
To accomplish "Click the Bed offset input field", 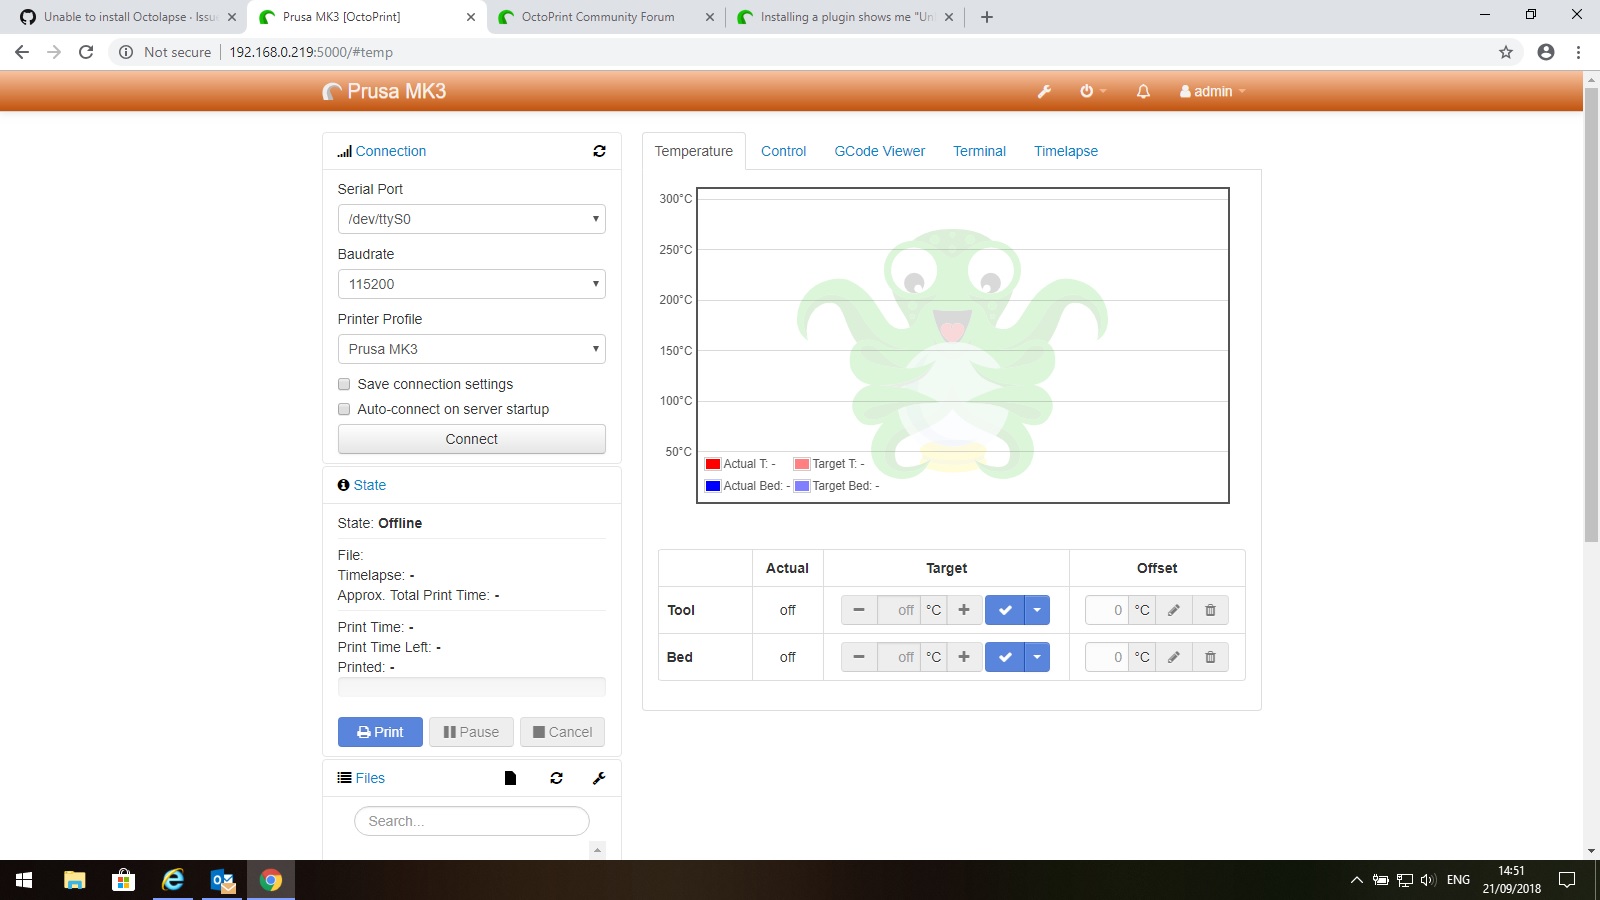I will [1108, 657].
